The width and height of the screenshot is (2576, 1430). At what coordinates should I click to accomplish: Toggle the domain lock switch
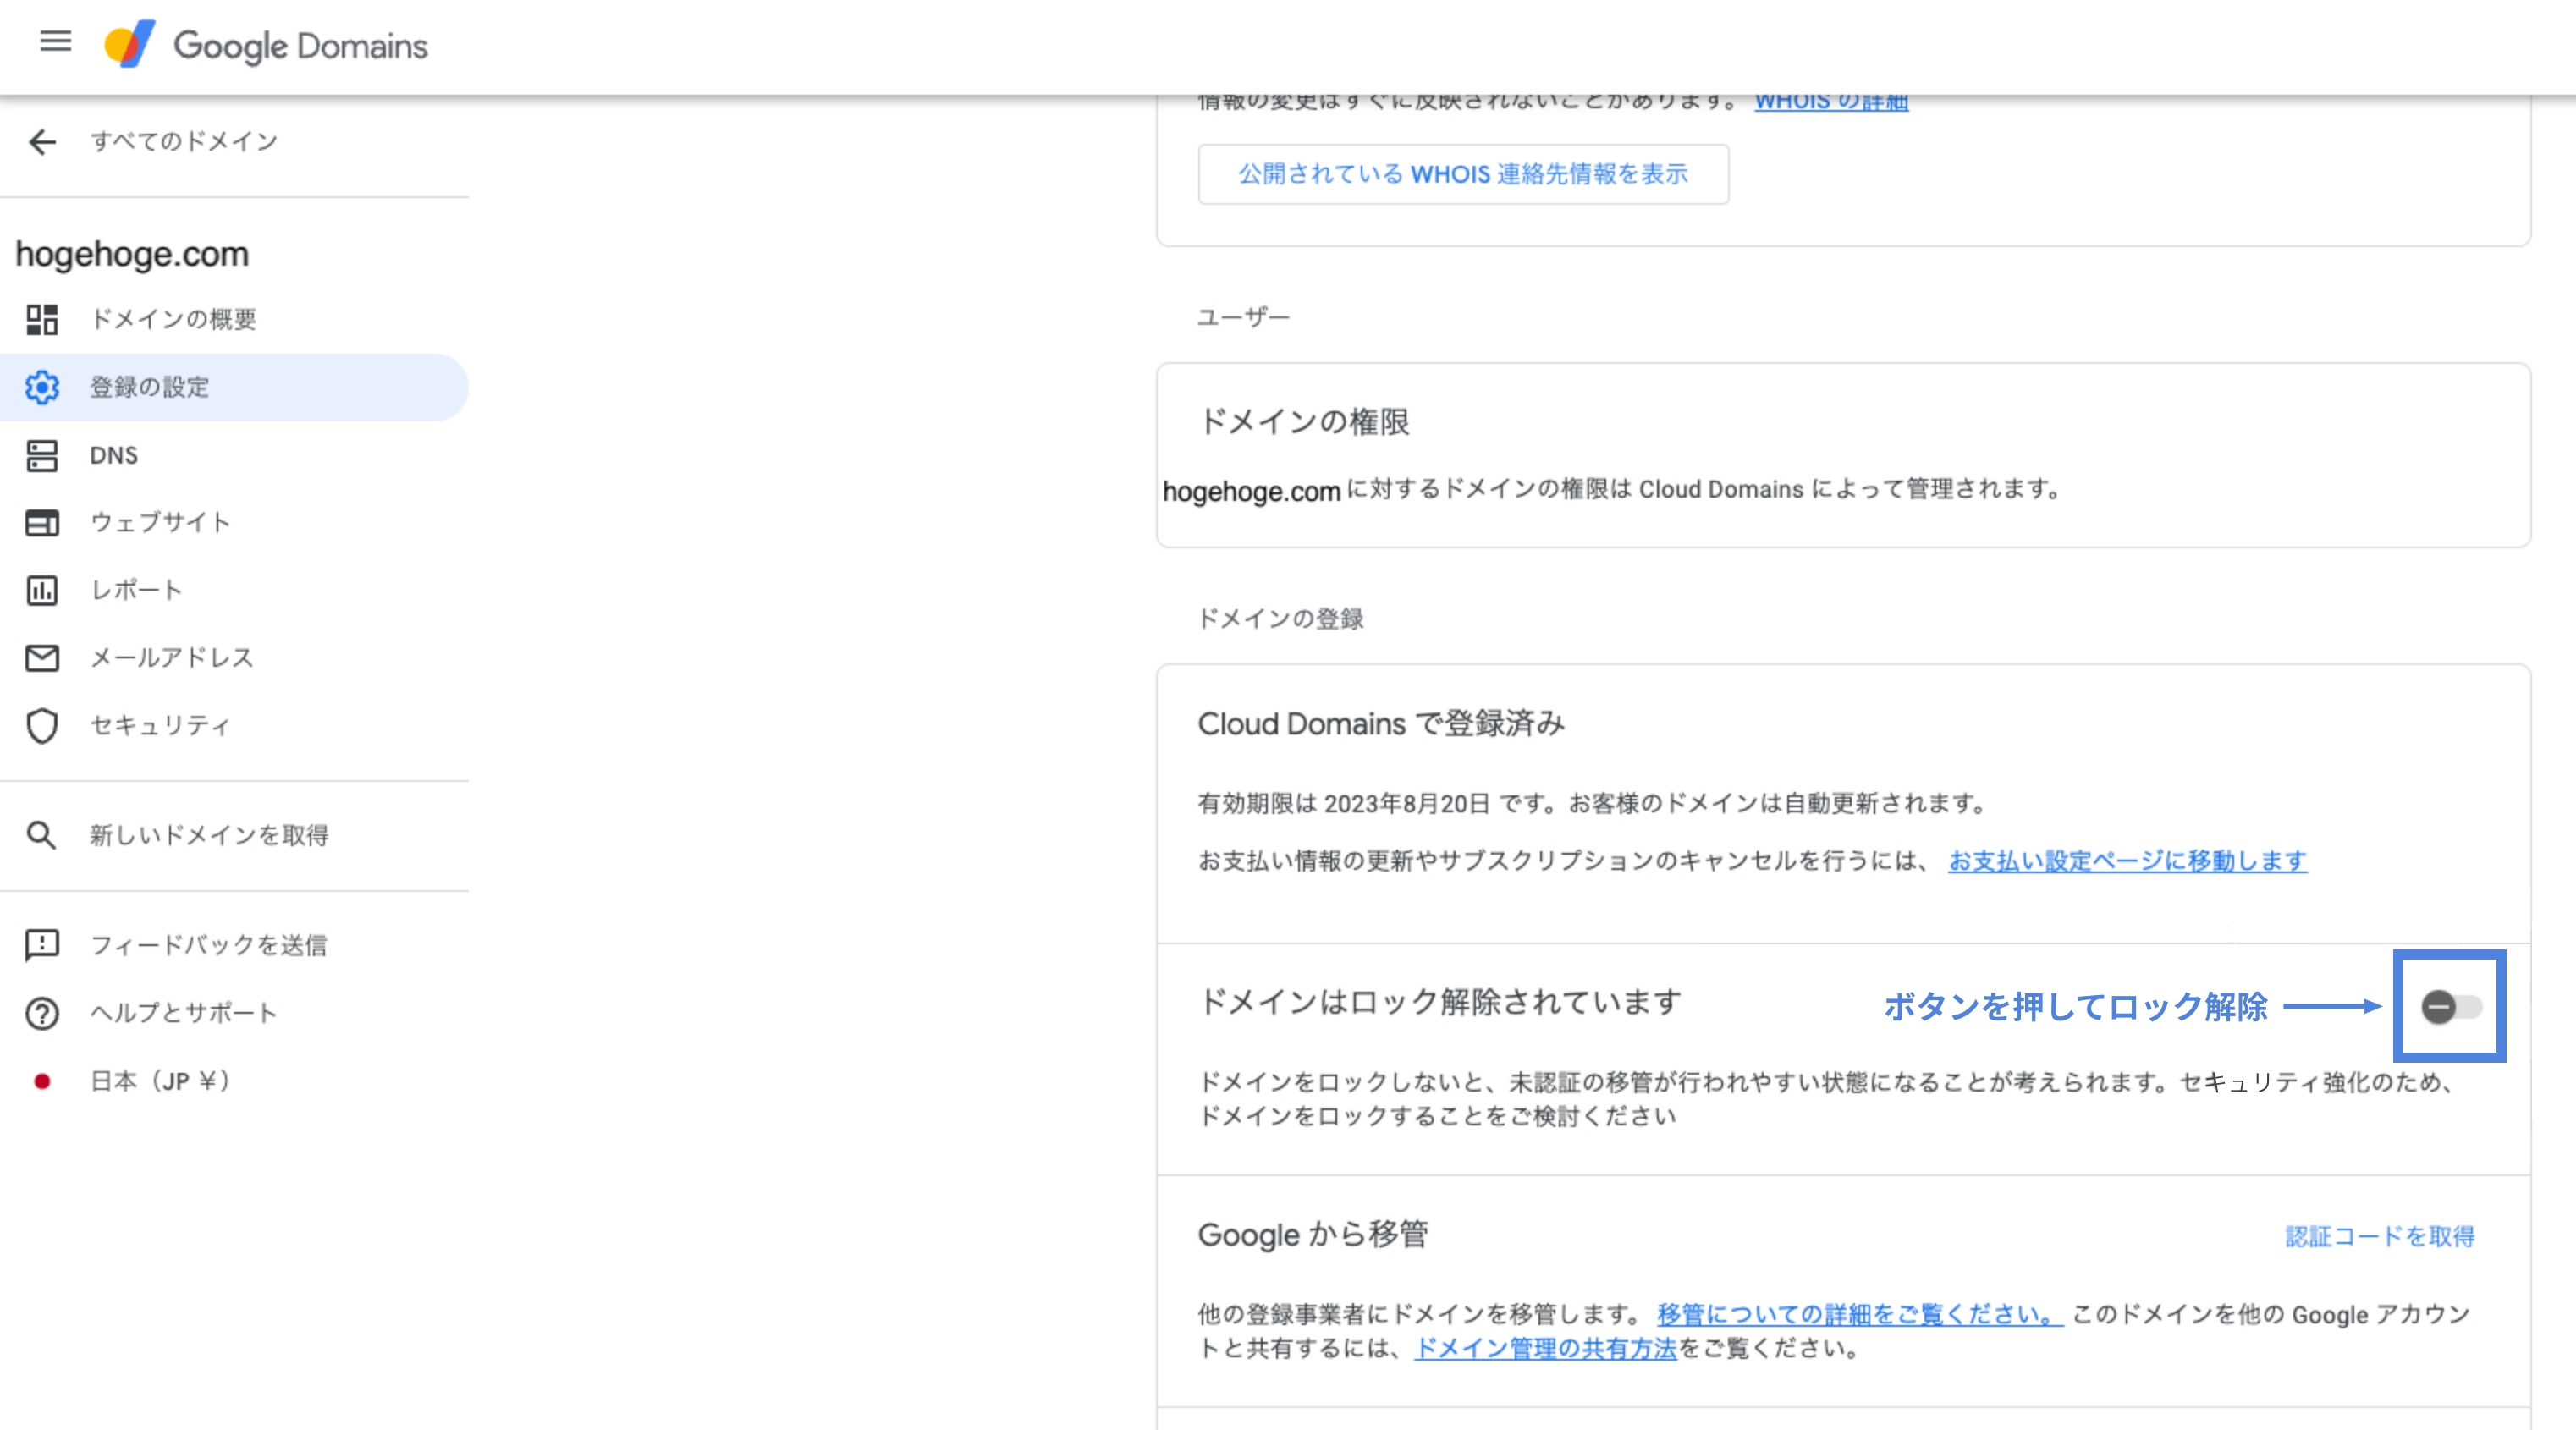coord(2451,1006)
